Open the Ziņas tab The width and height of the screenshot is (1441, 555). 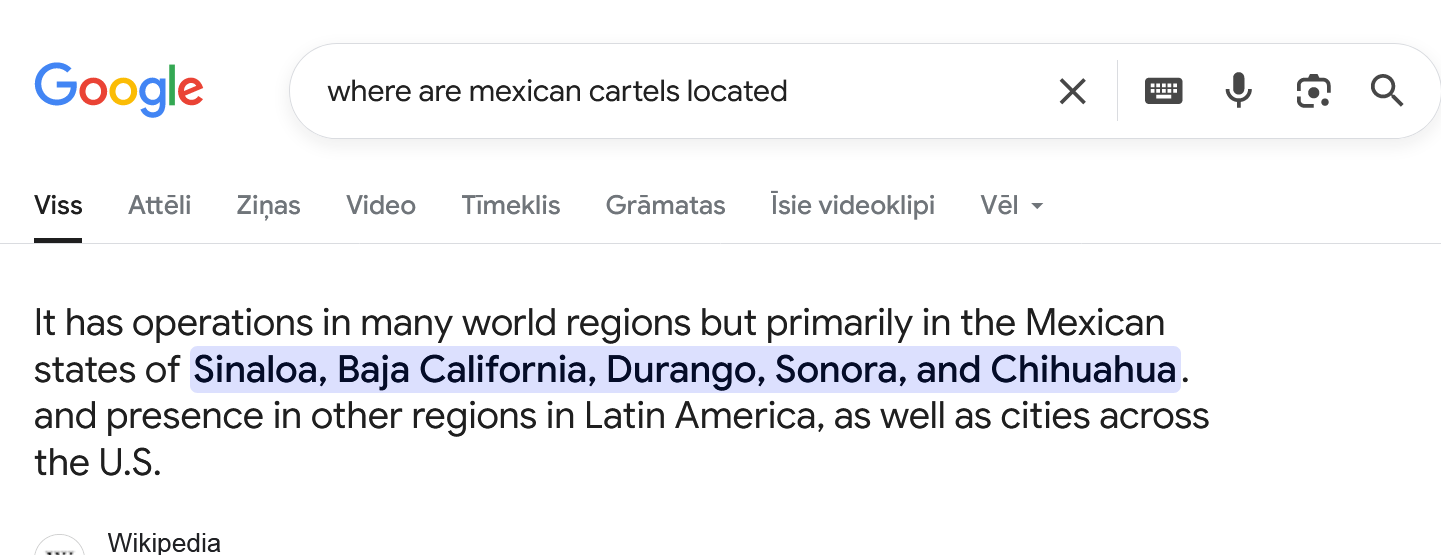click(268, 206)
